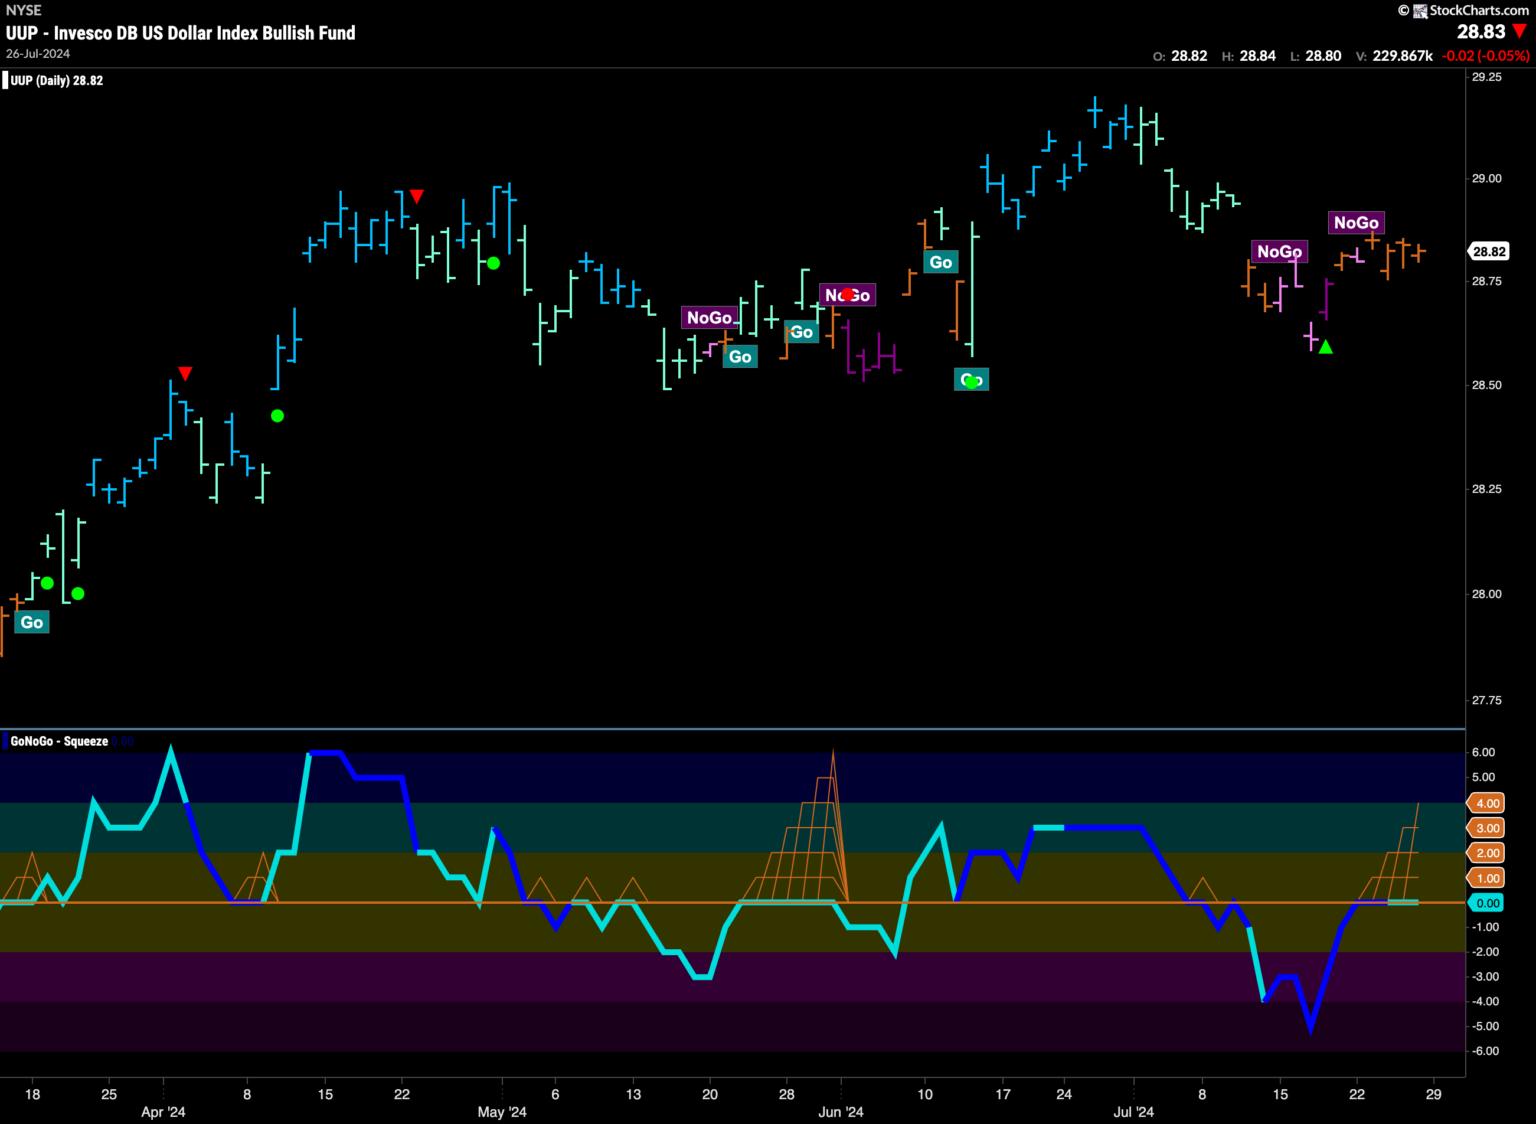Select the green dot on the mid-June Go label

coord(971,380)
